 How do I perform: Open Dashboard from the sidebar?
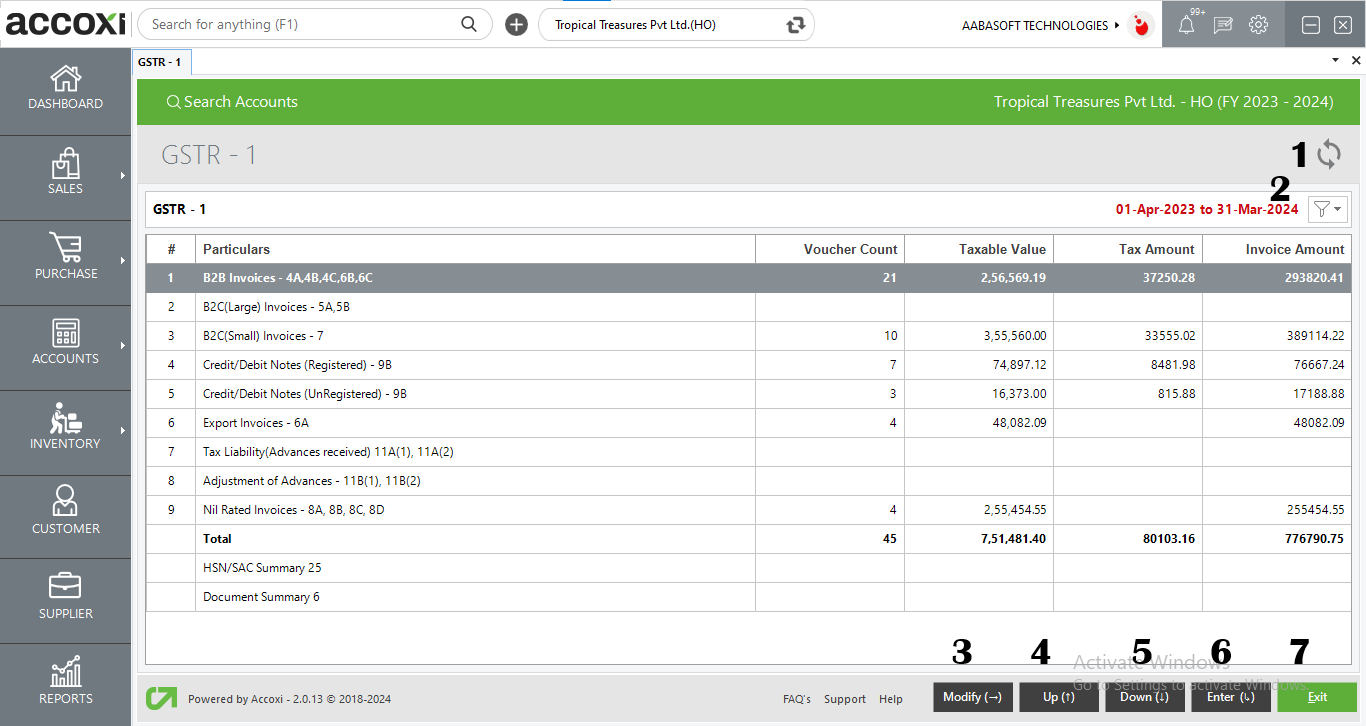pyautogui.click(x=66, y=89)
